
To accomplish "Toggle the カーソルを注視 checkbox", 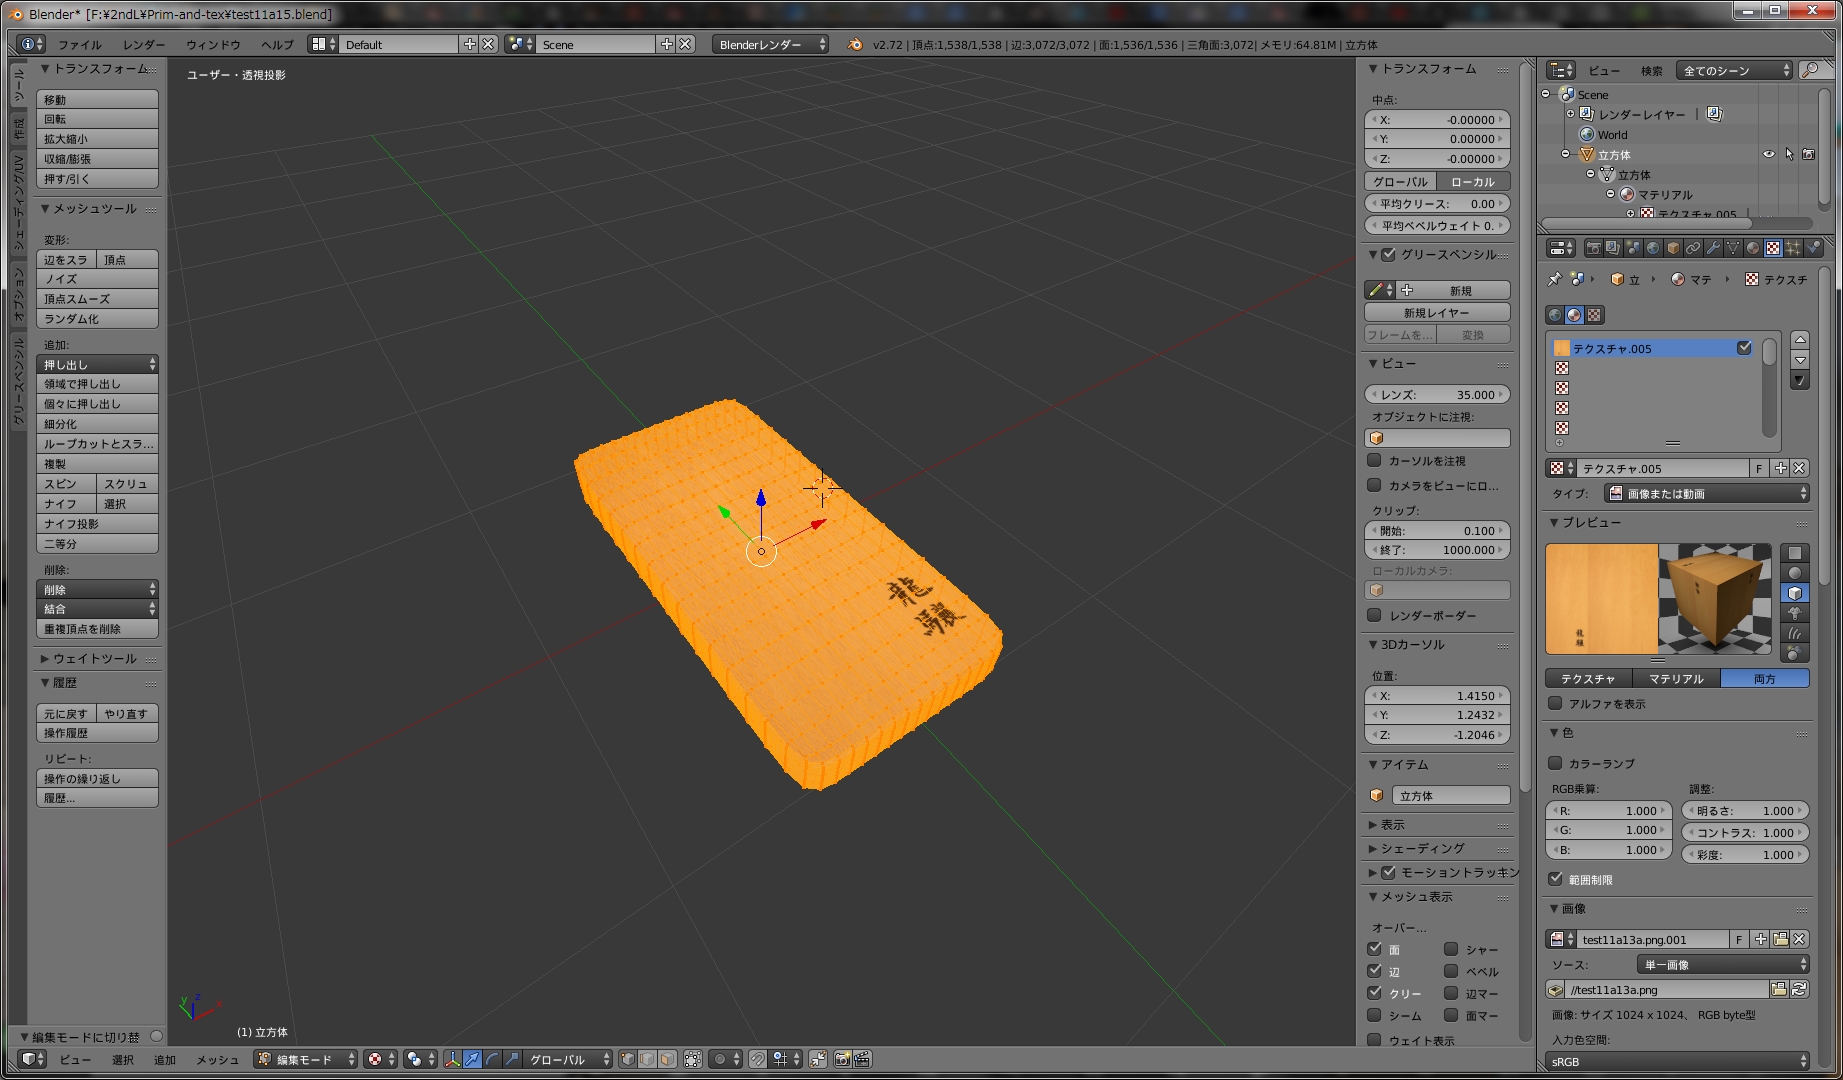I will click(1375, 460).
